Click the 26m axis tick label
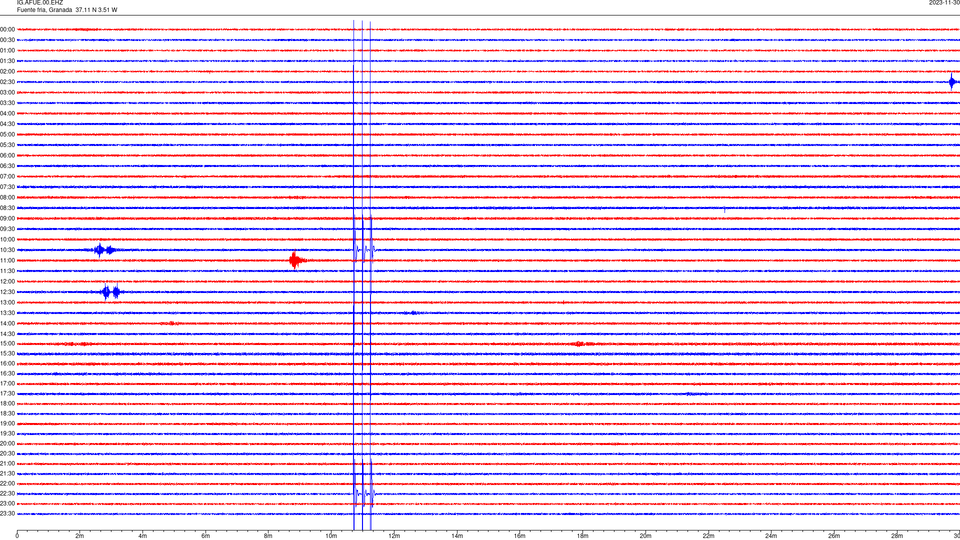Viewport: 960px width, 540px height. (x=834, y=536)
